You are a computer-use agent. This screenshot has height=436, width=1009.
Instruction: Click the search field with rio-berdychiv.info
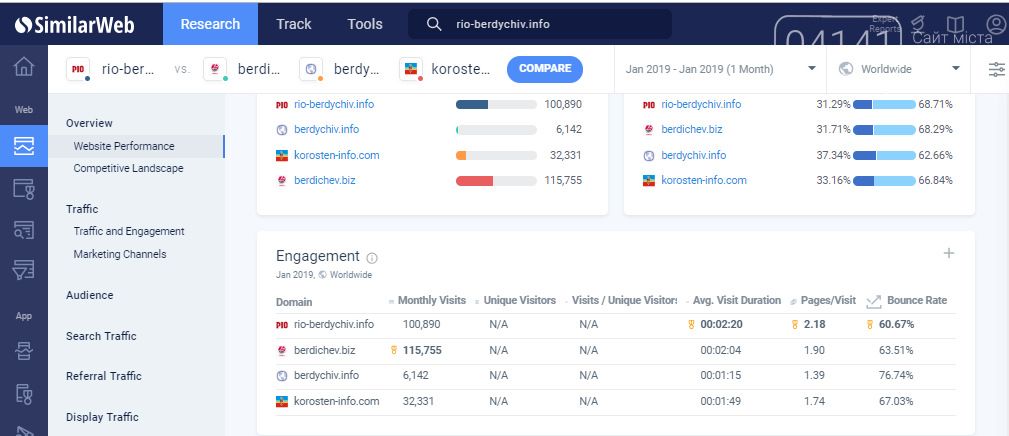tap(540, 24)
